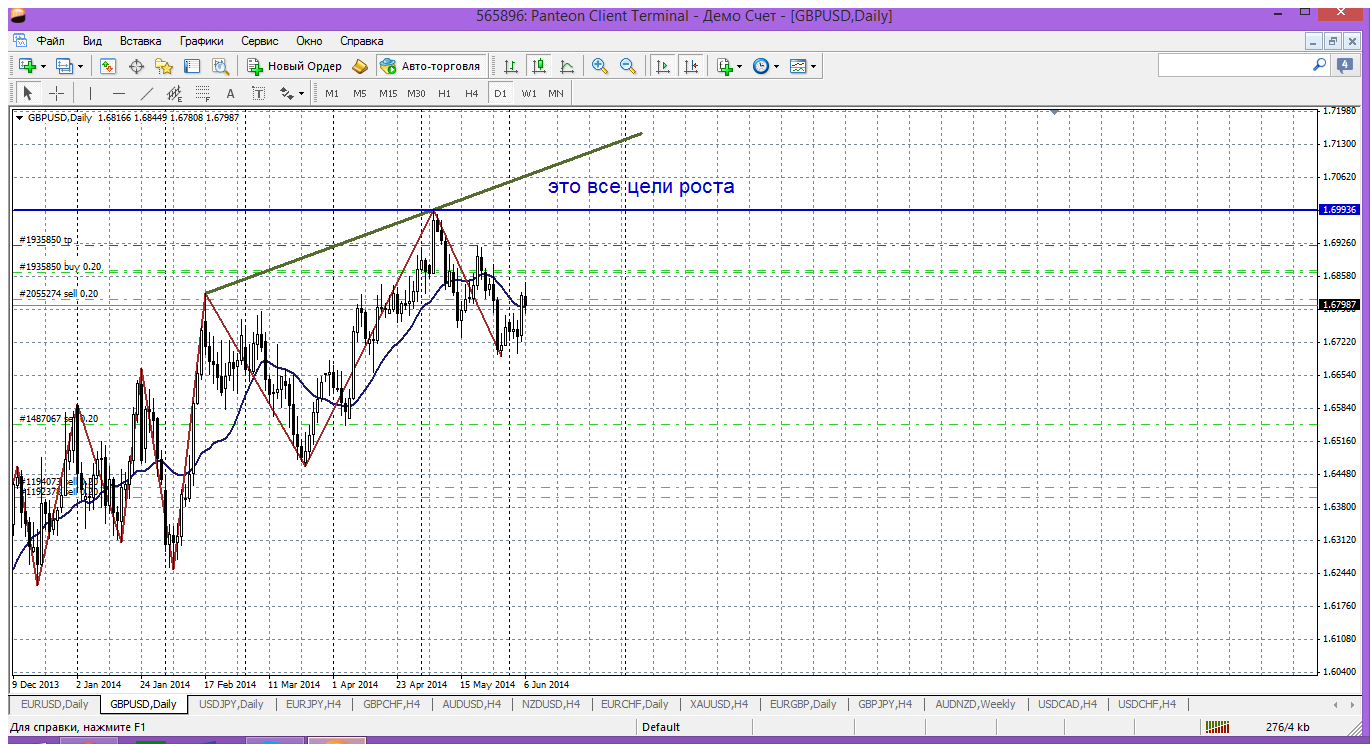
Task: Zoom in on the chart
Action: pyautogui.click(x=600, y=66)
